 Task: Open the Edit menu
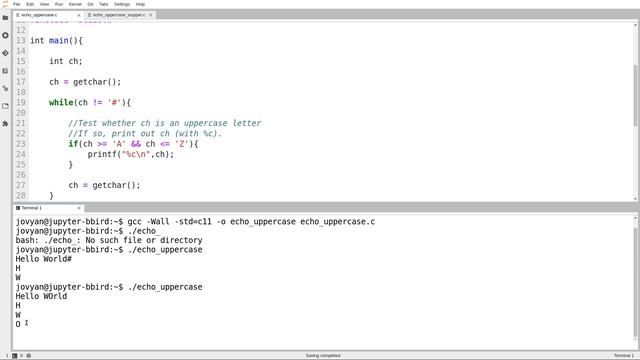click(x=30, y=4)
